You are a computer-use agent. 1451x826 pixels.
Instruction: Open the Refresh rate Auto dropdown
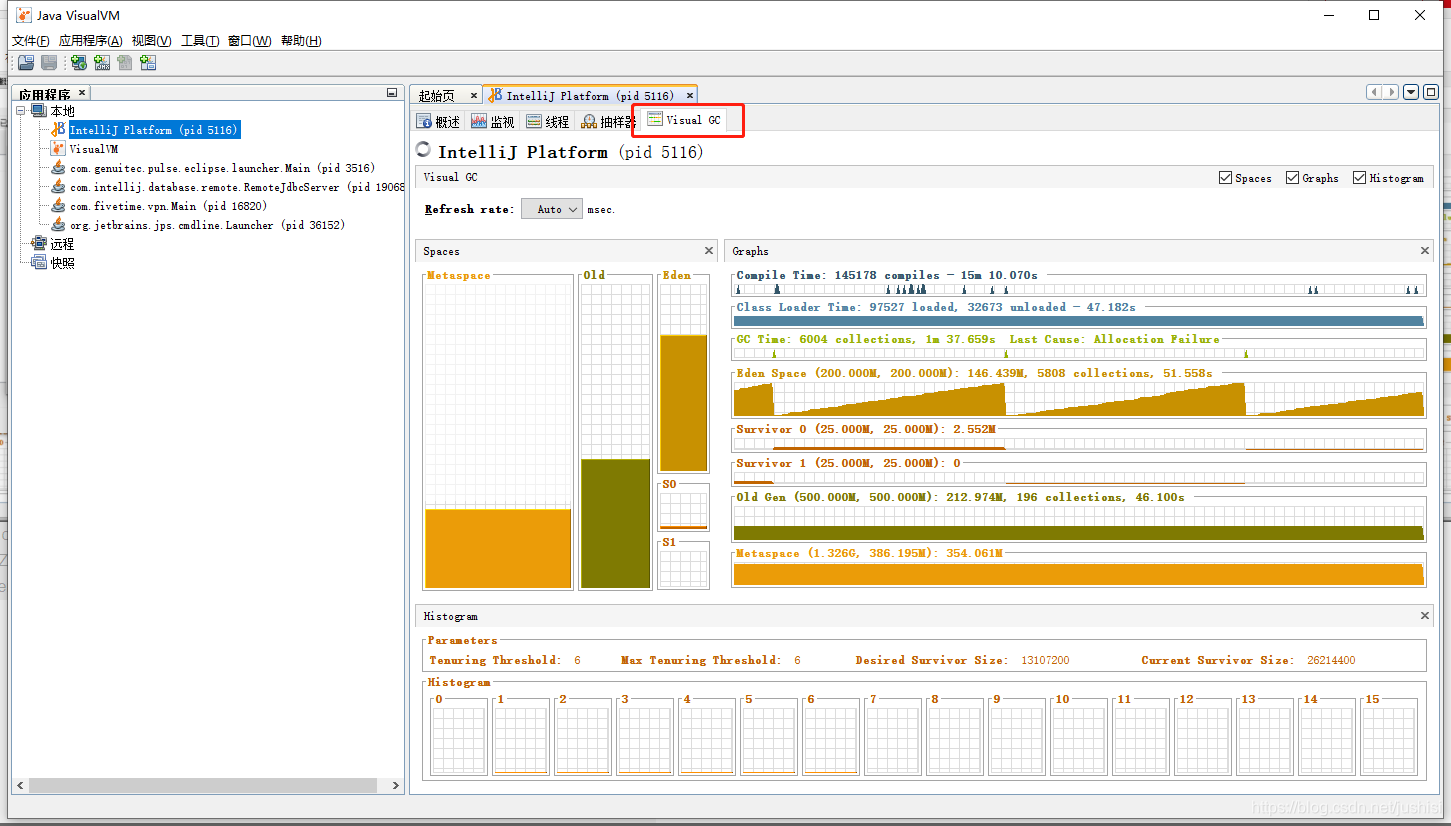(x=552, y=209)
